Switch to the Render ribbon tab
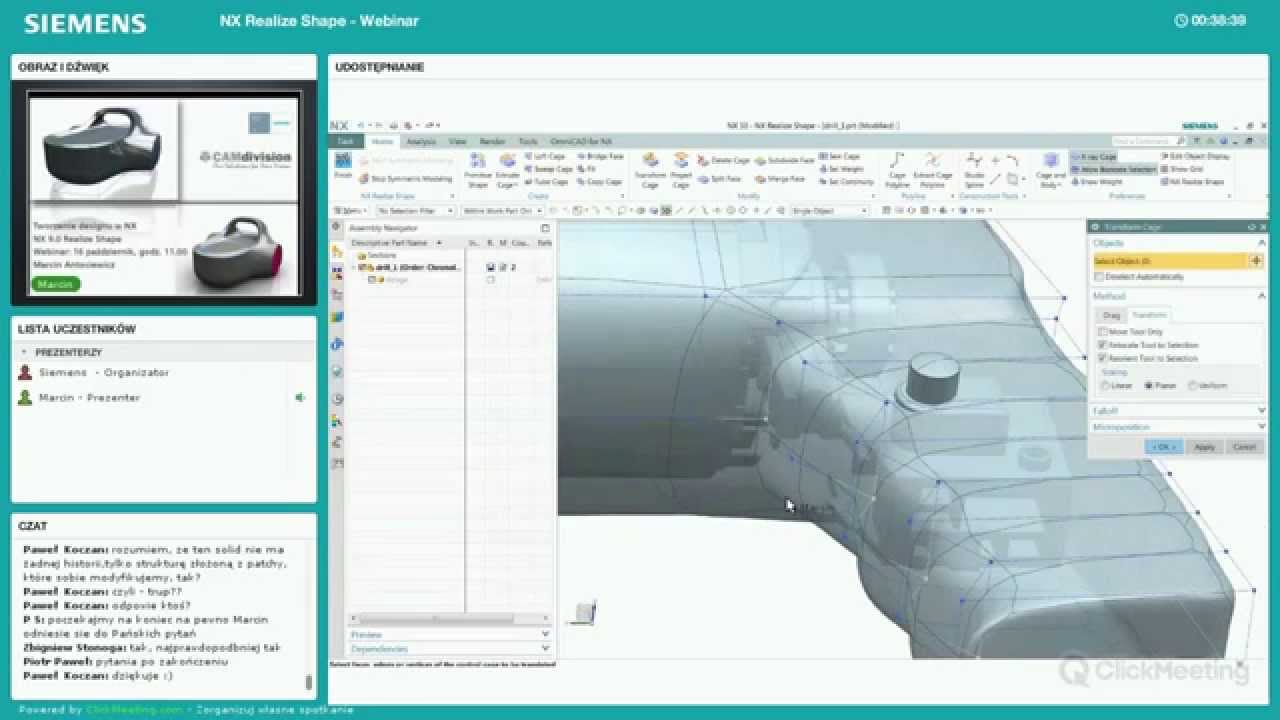This screenshot has height=720, width=1280. click(x=493, y=142)
